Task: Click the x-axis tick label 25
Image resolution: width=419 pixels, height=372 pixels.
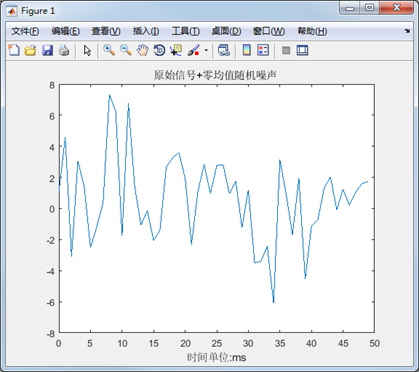Action: click(x=217, y=343)
